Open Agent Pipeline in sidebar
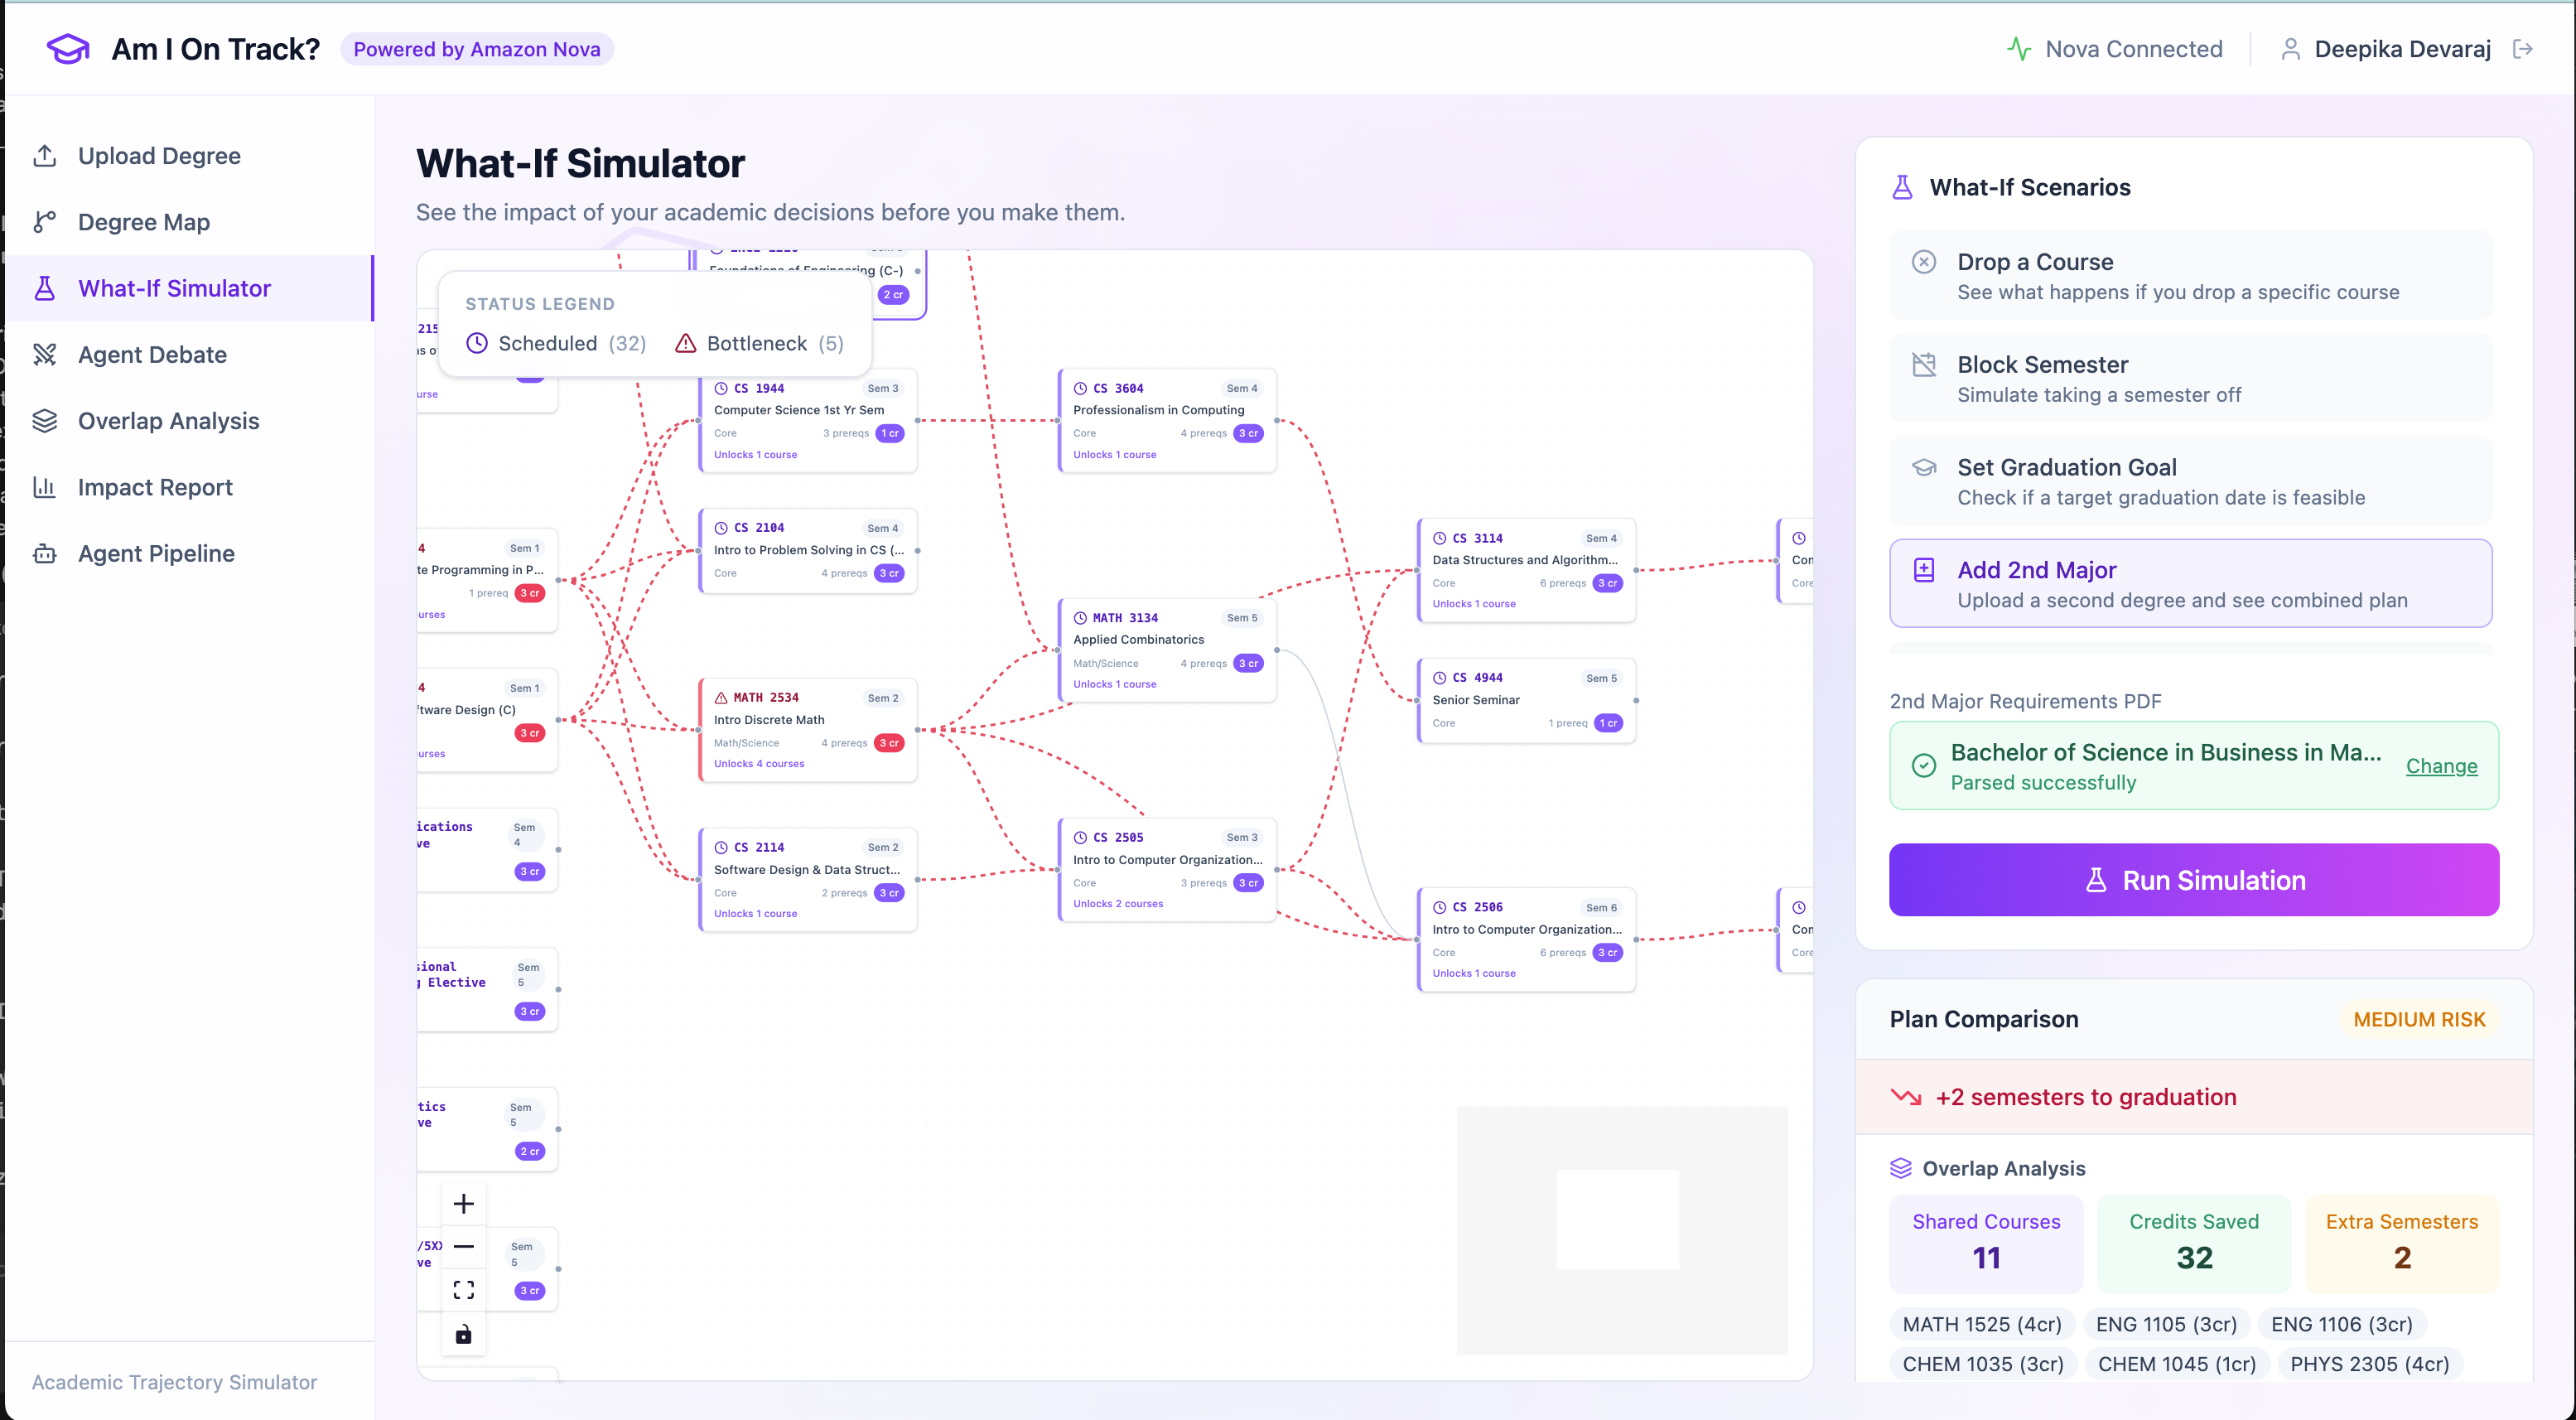 tap(156, 554)
